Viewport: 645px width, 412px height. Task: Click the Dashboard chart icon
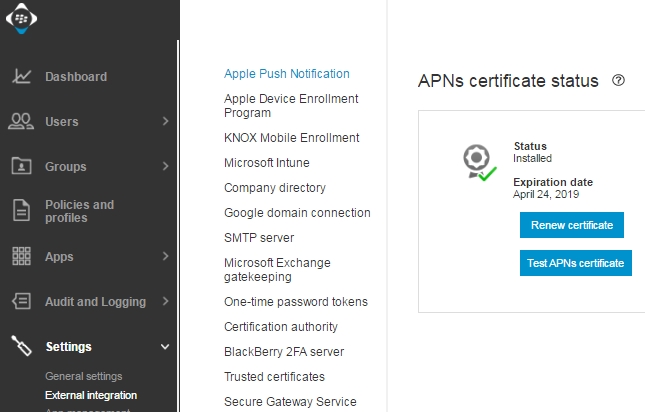point(21,77)
